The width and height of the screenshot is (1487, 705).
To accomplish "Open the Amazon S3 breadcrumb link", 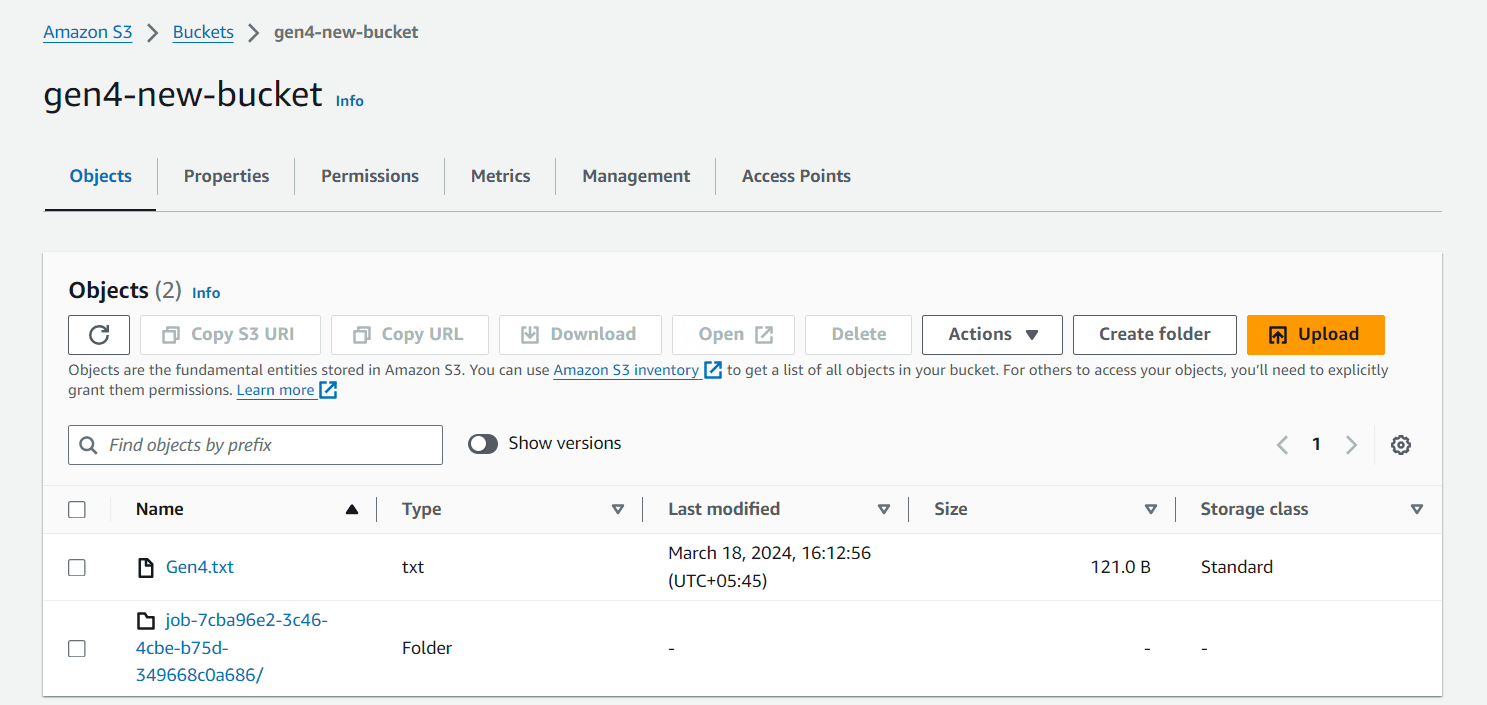I will (x=88, y=32).
